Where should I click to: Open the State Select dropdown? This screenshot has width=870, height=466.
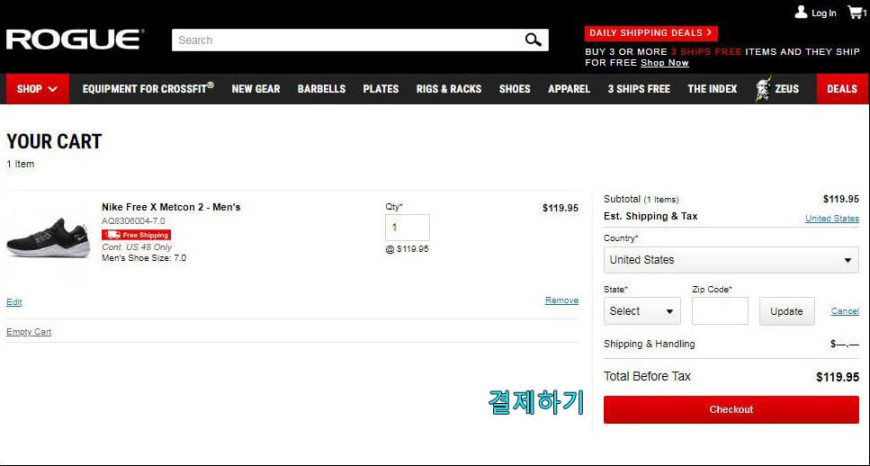pos(642,311)
